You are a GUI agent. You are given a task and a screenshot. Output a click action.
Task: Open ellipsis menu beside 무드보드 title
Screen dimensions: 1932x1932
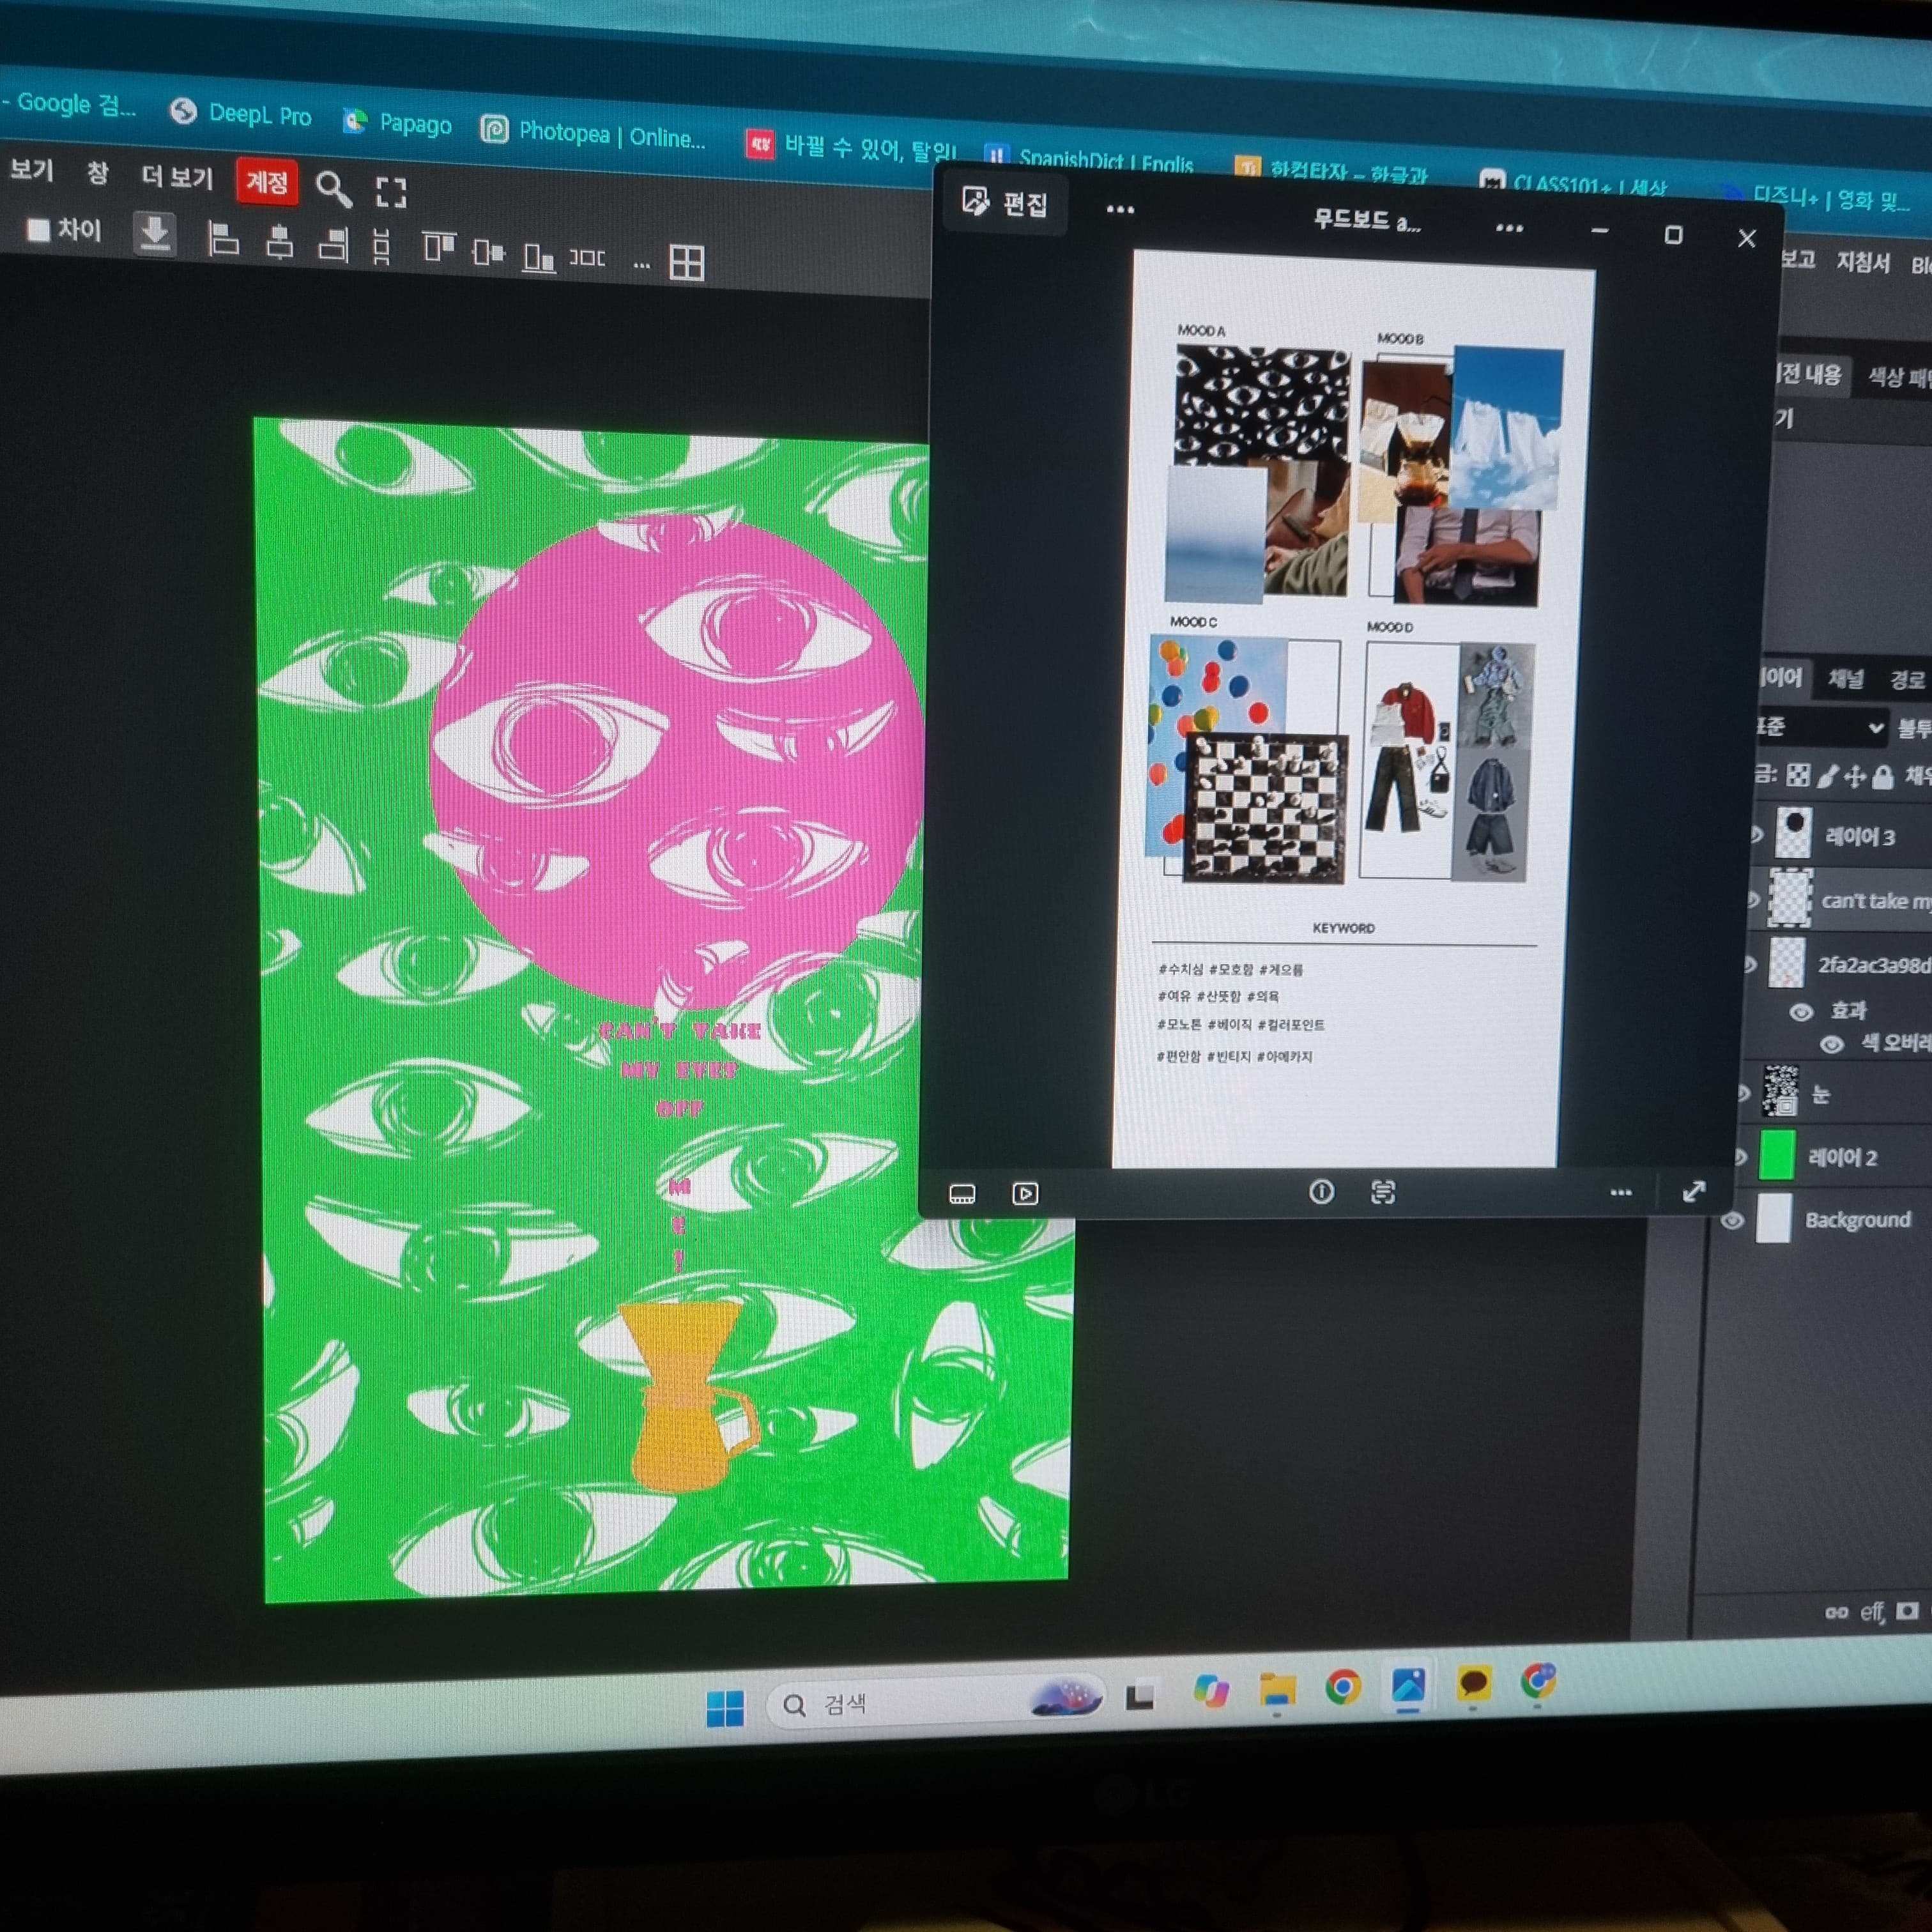tap(1509, 229)
